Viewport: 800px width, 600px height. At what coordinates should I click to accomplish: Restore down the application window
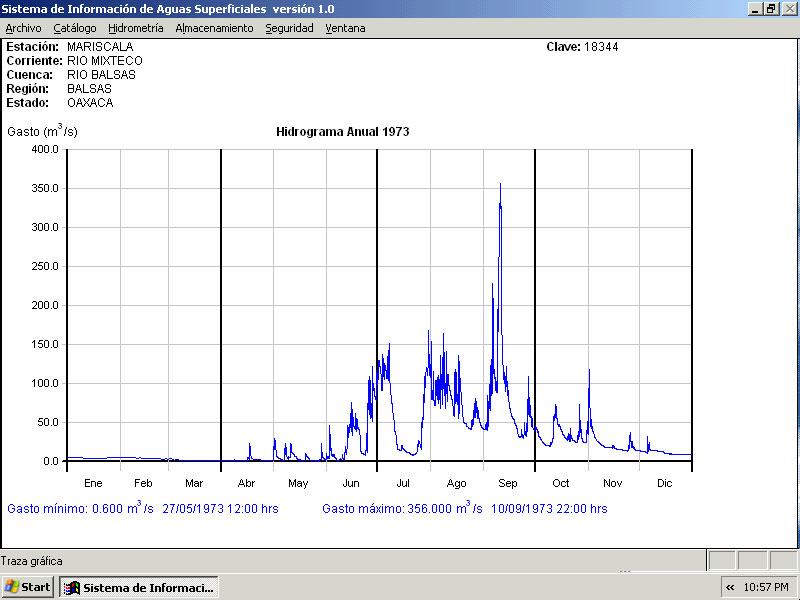(x=771, y=8)
